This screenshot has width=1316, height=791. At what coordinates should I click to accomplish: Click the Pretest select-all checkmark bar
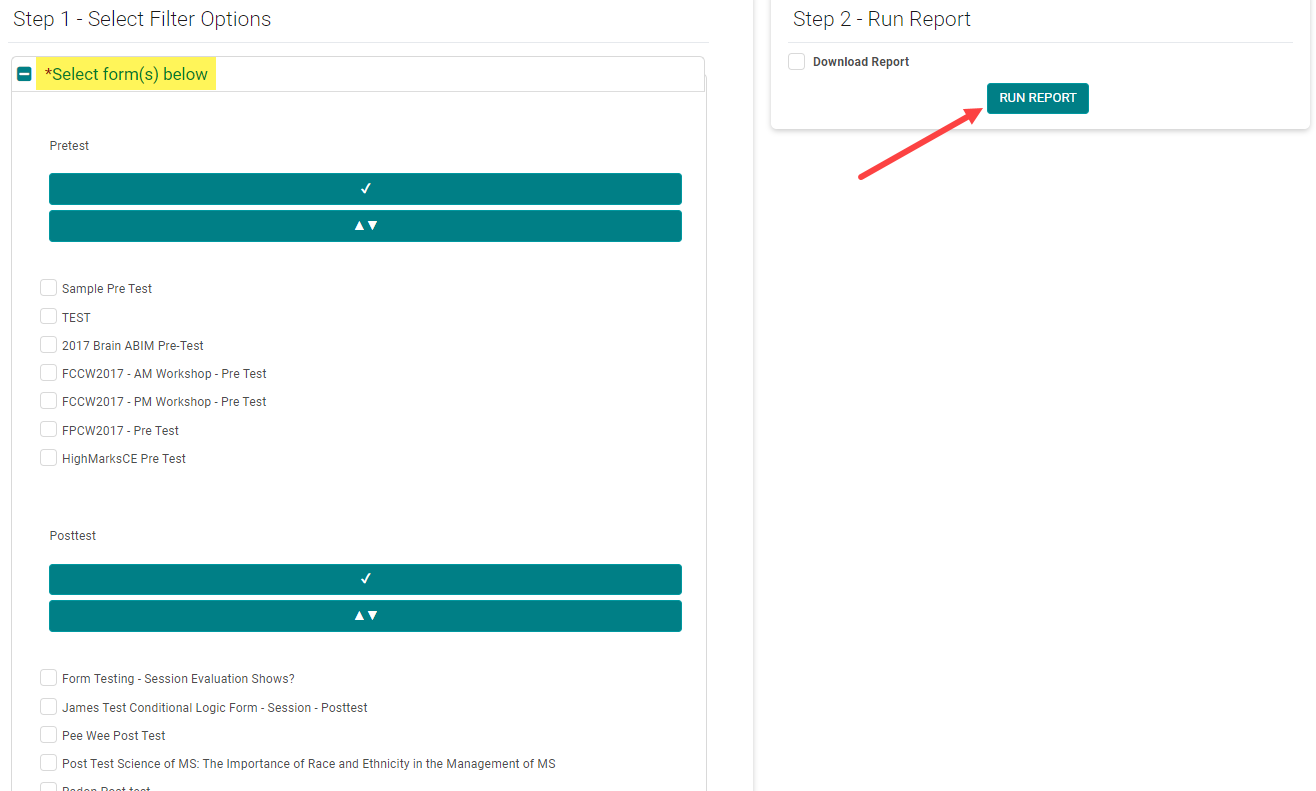365,189
